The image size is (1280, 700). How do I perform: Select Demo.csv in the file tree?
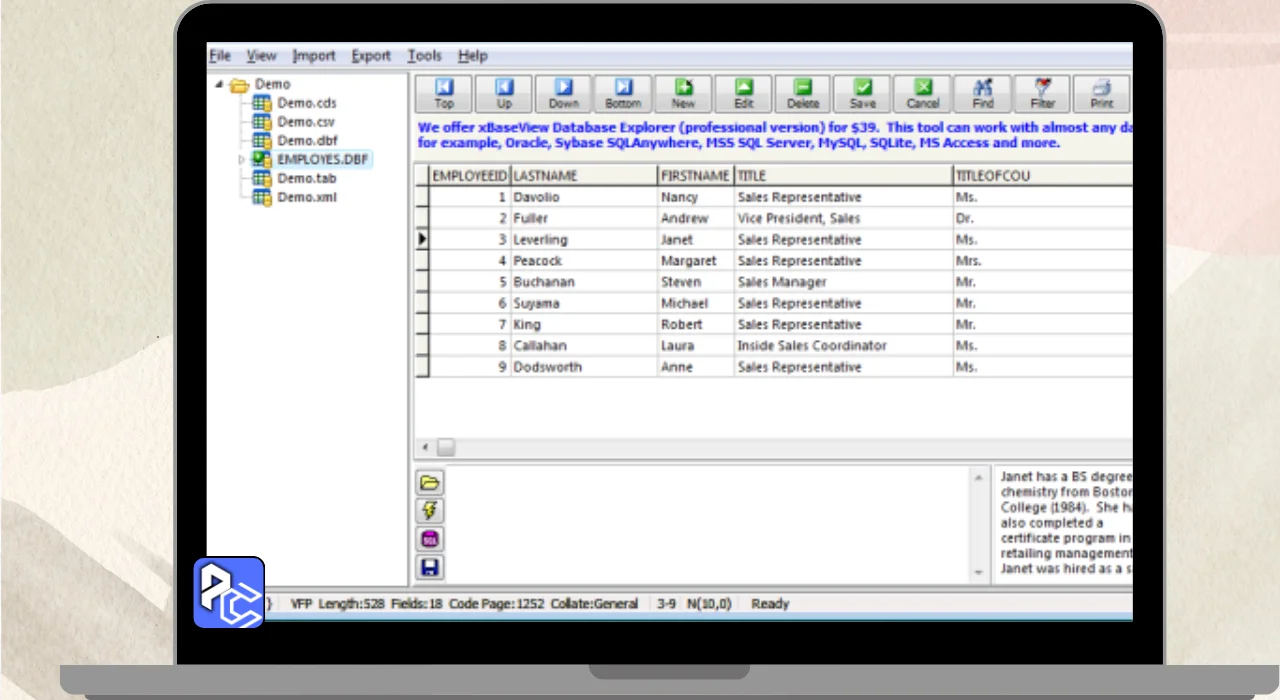point(306,122)
